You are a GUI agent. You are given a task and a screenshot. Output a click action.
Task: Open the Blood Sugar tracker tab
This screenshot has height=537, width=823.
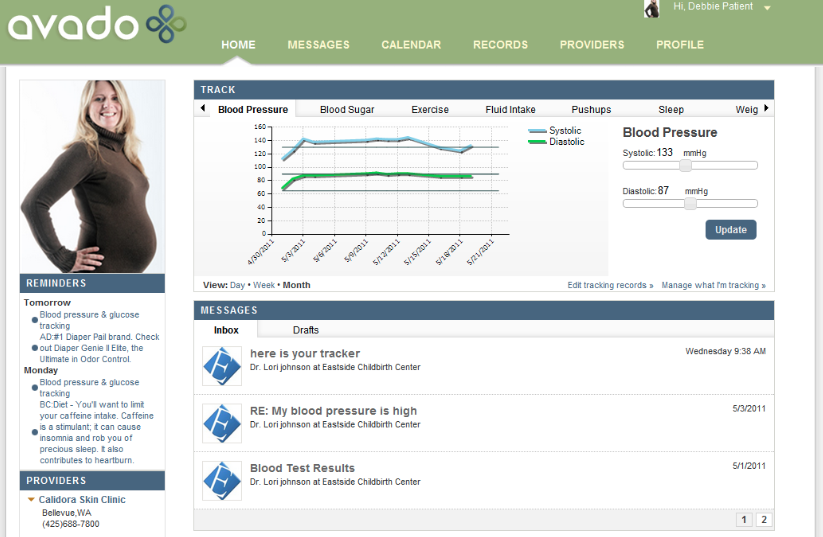(x=347, y=109)
